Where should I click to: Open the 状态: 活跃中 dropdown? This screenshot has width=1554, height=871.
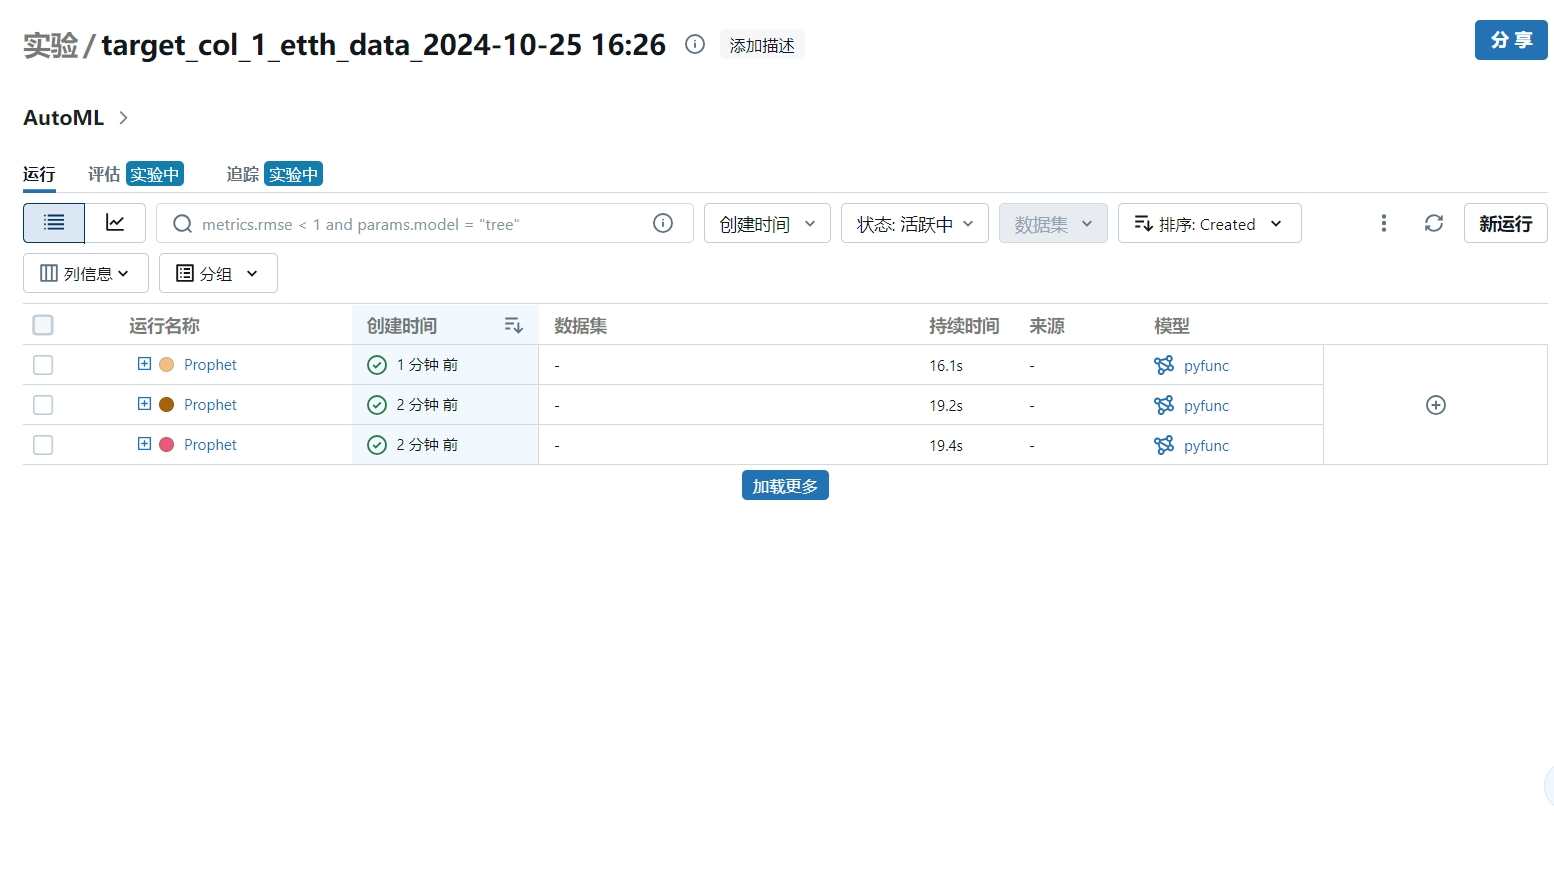(915, 223)
